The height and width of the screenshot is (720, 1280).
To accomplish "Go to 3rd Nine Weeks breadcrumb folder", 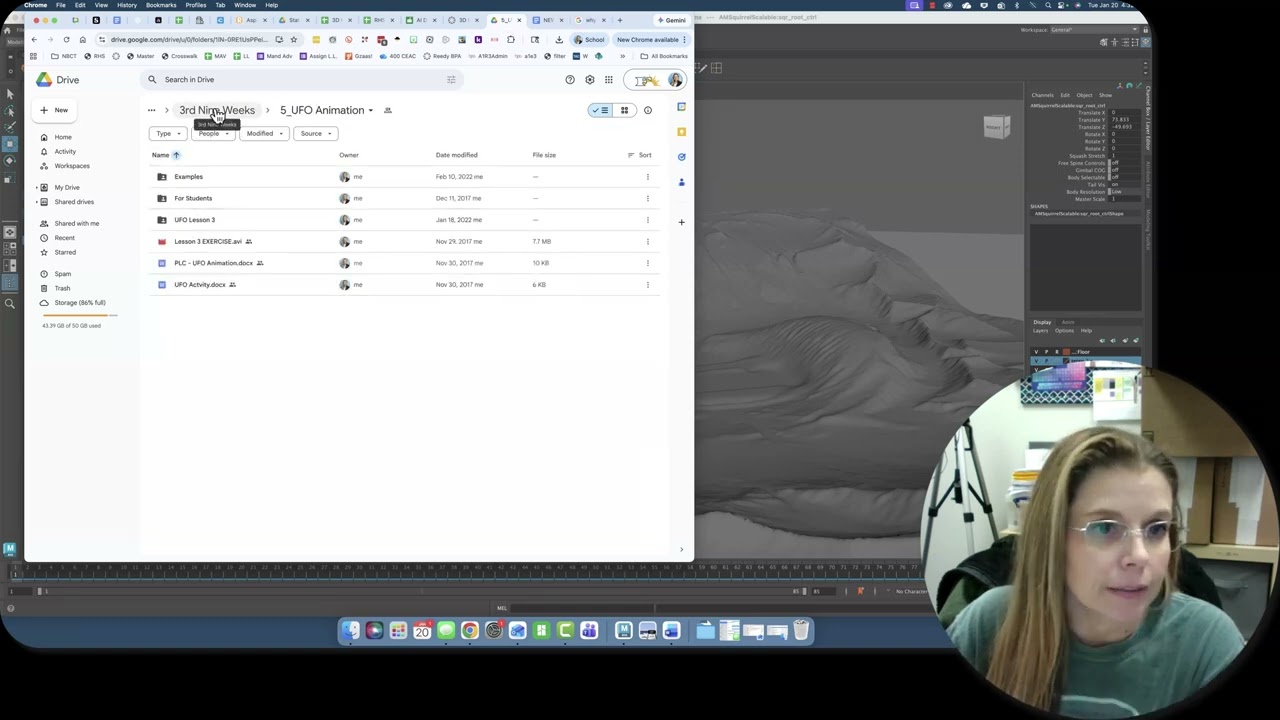I will 217,110.
